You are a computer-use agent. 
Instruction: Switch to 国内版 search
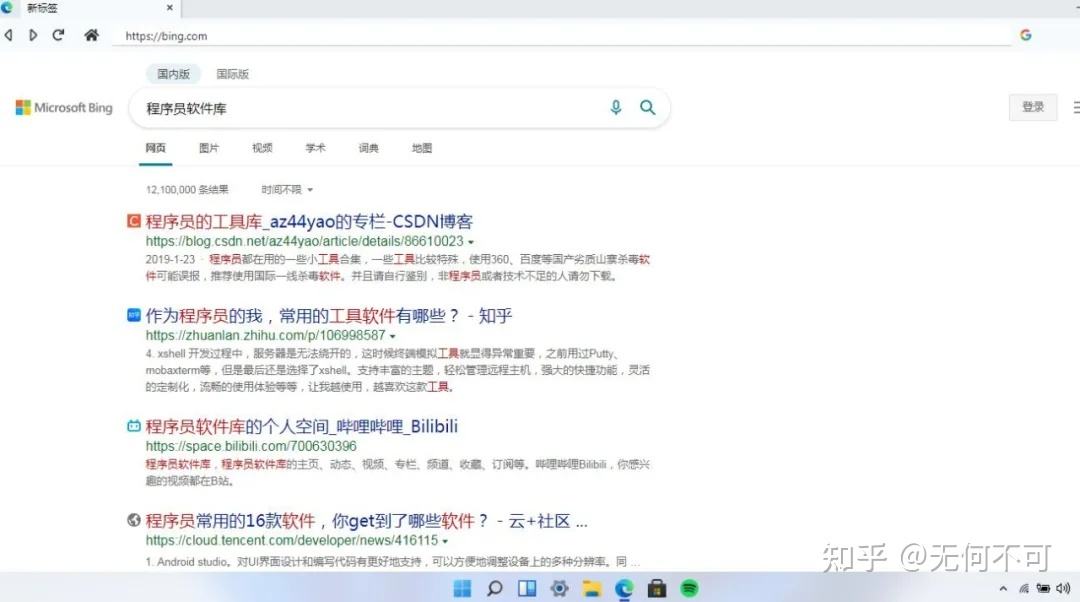pos(173,74)
